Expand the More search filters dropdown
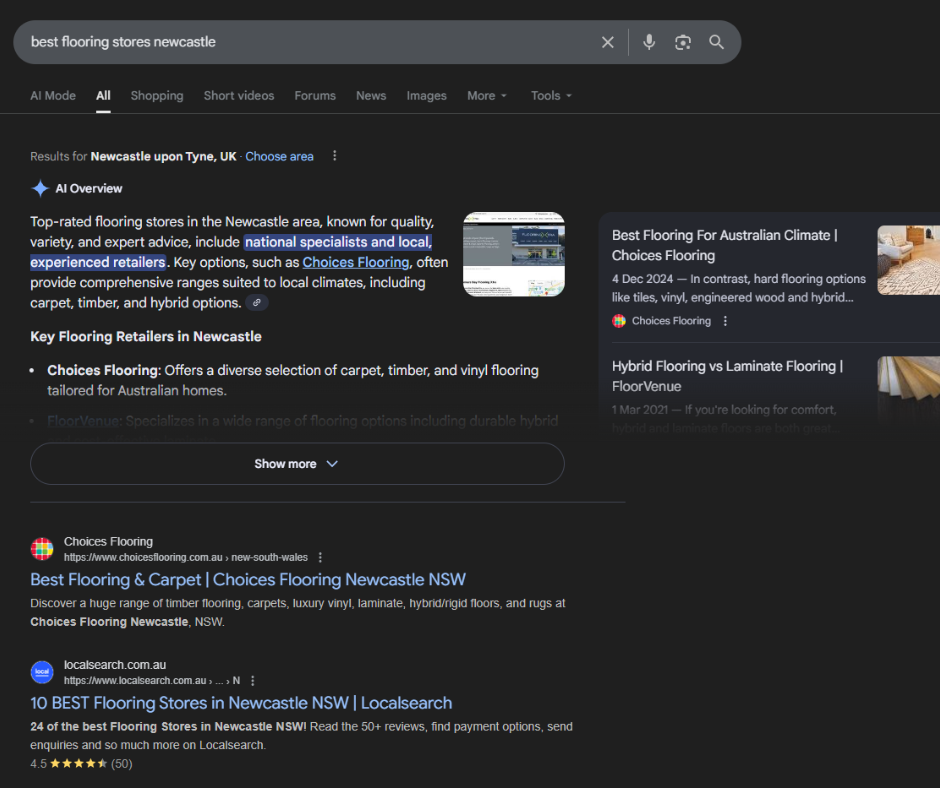This screenshot has height=788, width=940. coord(487,96)
